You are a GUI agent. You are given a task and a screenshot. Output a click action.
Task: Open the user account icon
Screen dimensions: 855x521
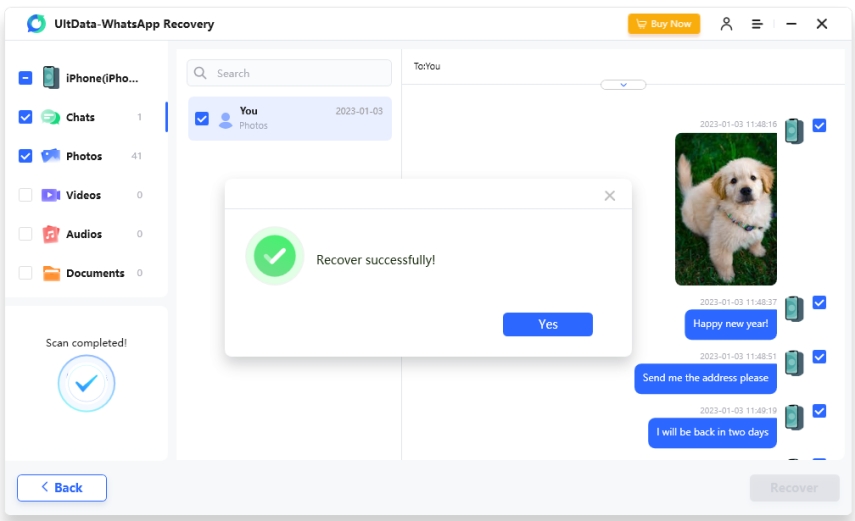pyautogui.click(x=726, y=24)
